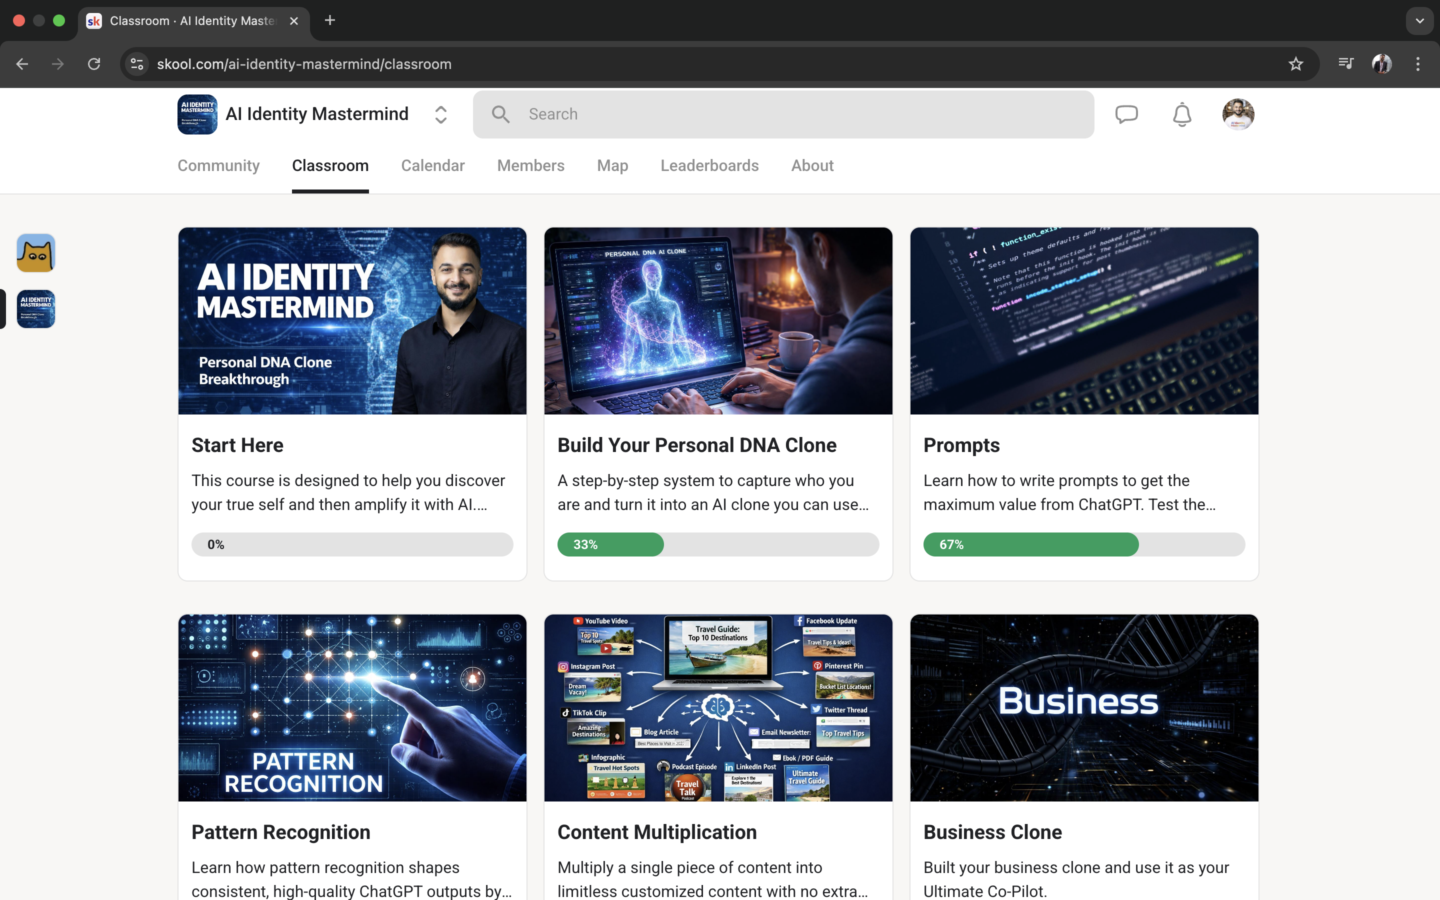Select the Classroom tab
1440x900 pixels.
(x=330, y=166)
